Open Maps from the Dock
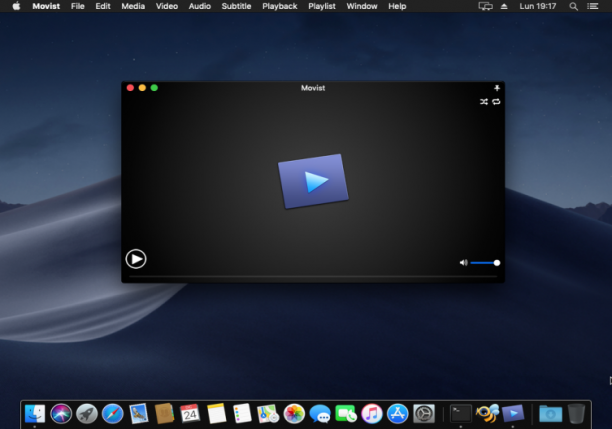612x429 pixels. point(268,414)
